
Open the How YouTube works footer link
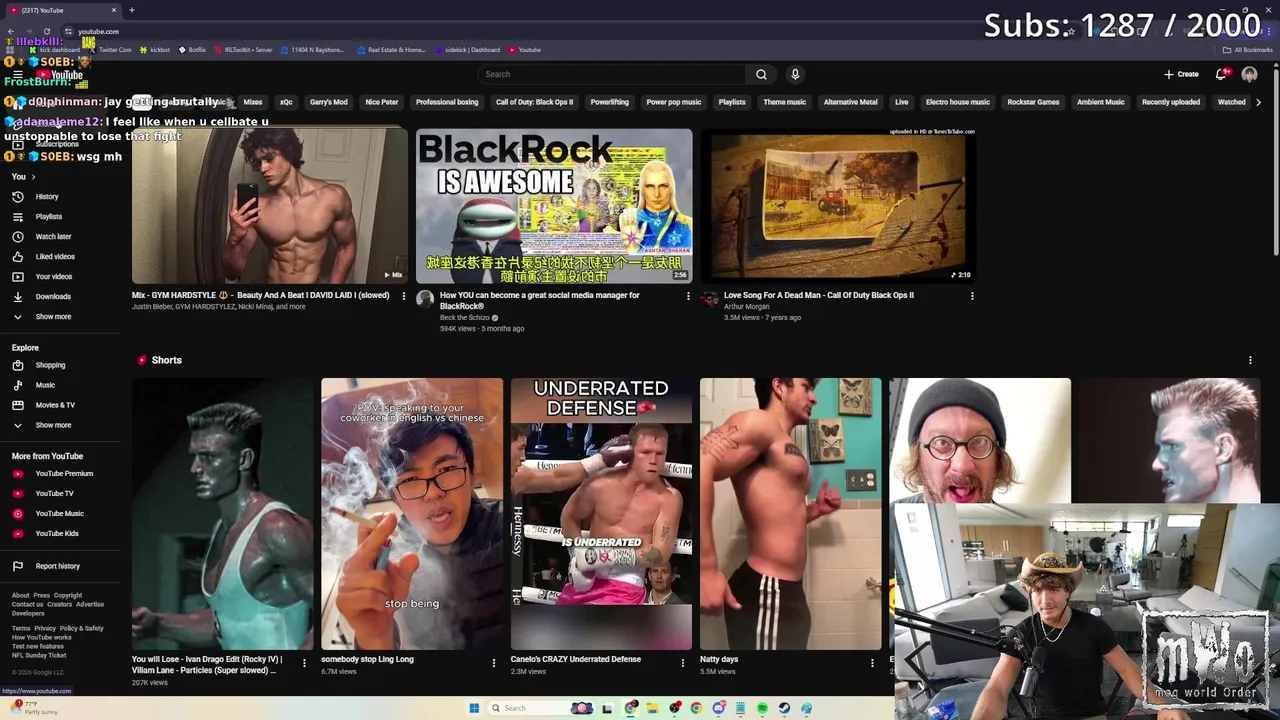[x=42, y=637]
